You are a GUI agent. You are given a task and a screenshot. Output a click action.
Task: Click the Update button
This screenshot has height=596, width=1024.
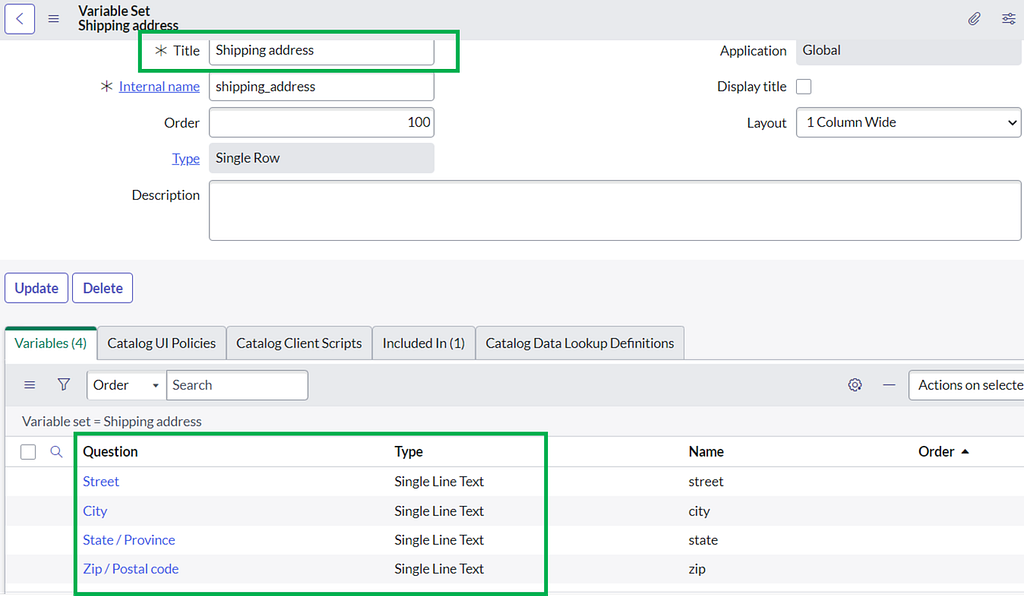pos(37,288)
